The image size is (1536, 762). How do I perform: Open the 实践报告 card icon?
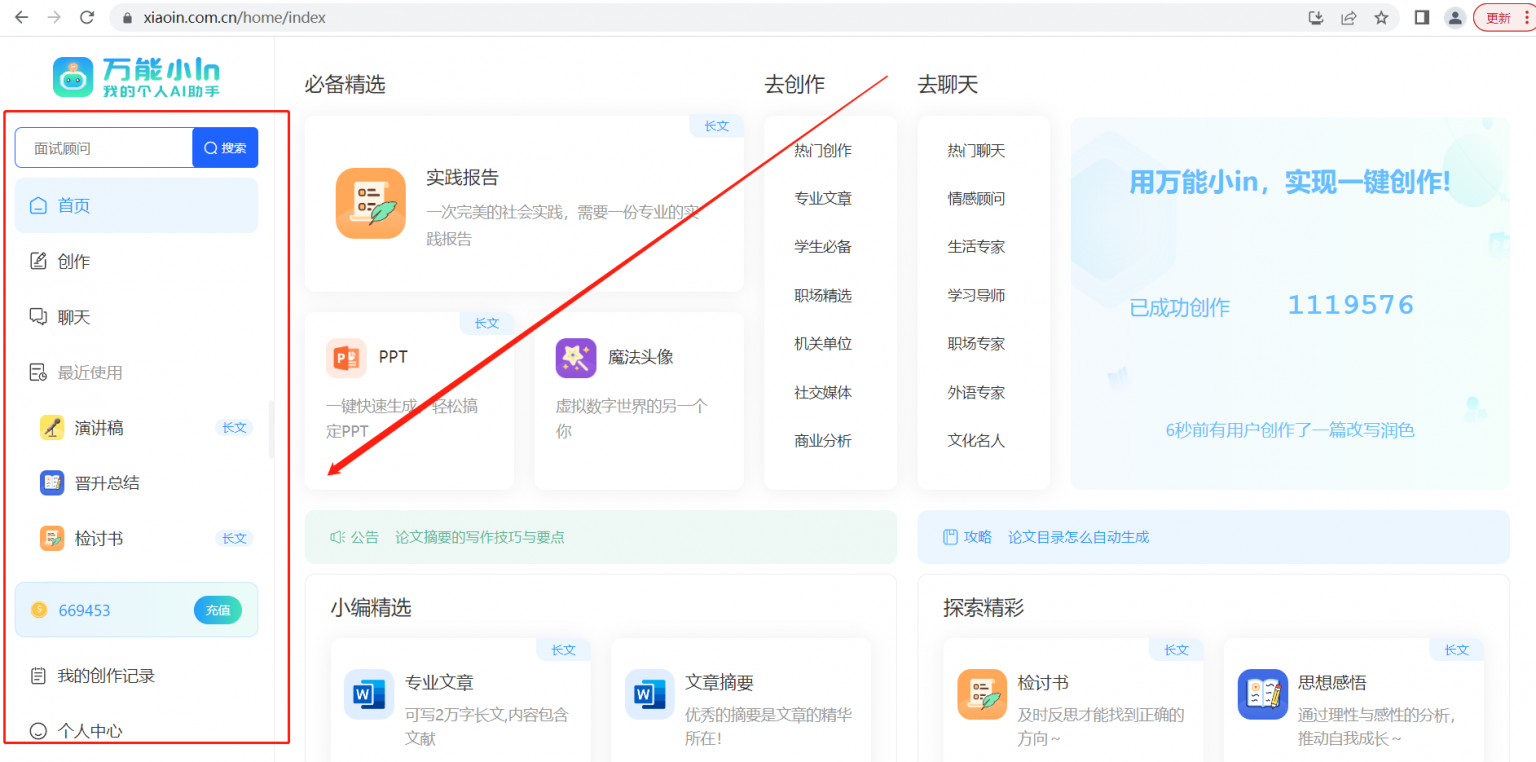[x=370, y=203]
